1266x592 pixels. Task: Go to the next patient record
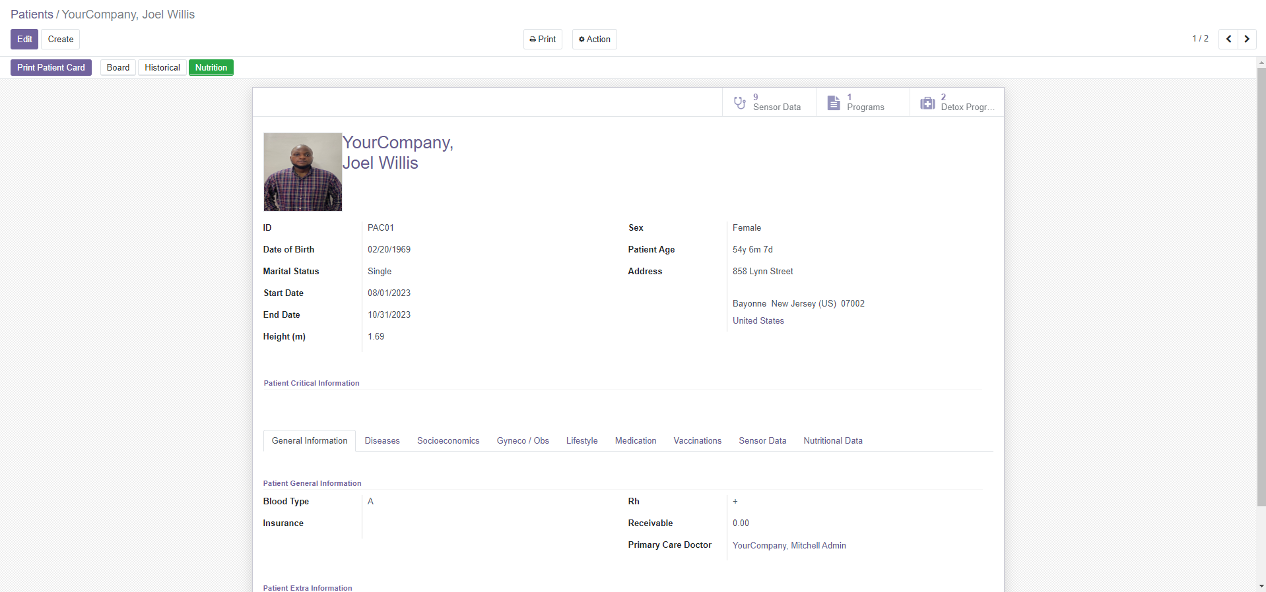(1247, 39)
